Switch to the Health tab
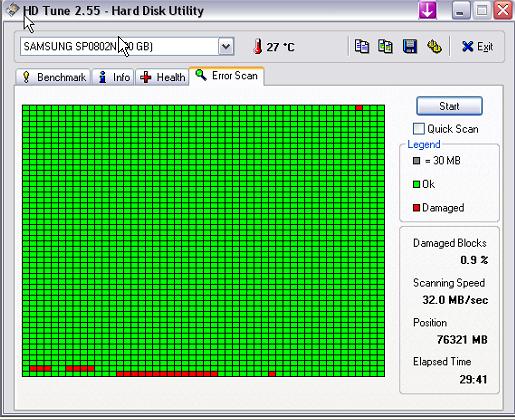Image resolution: width=515 pixels, height=420 pixels. pyautogui.click(x=162, y=77)
